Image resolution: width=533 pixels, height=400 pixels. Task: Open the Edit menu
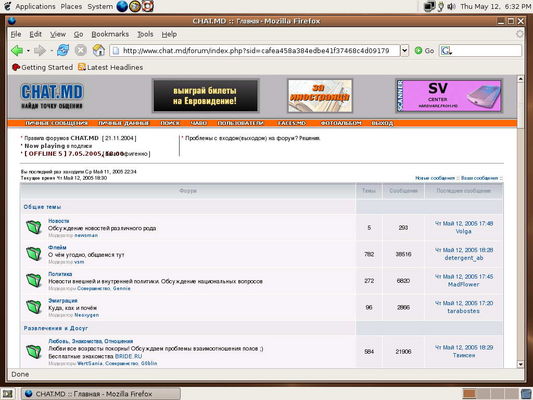coord(35,34)
